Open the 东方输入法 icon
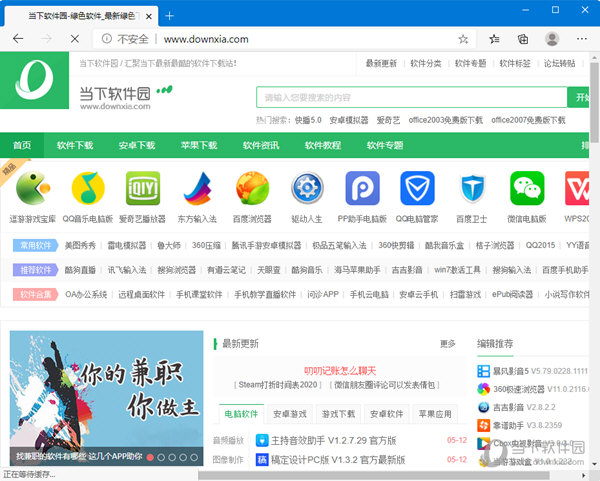 [198, 187]
